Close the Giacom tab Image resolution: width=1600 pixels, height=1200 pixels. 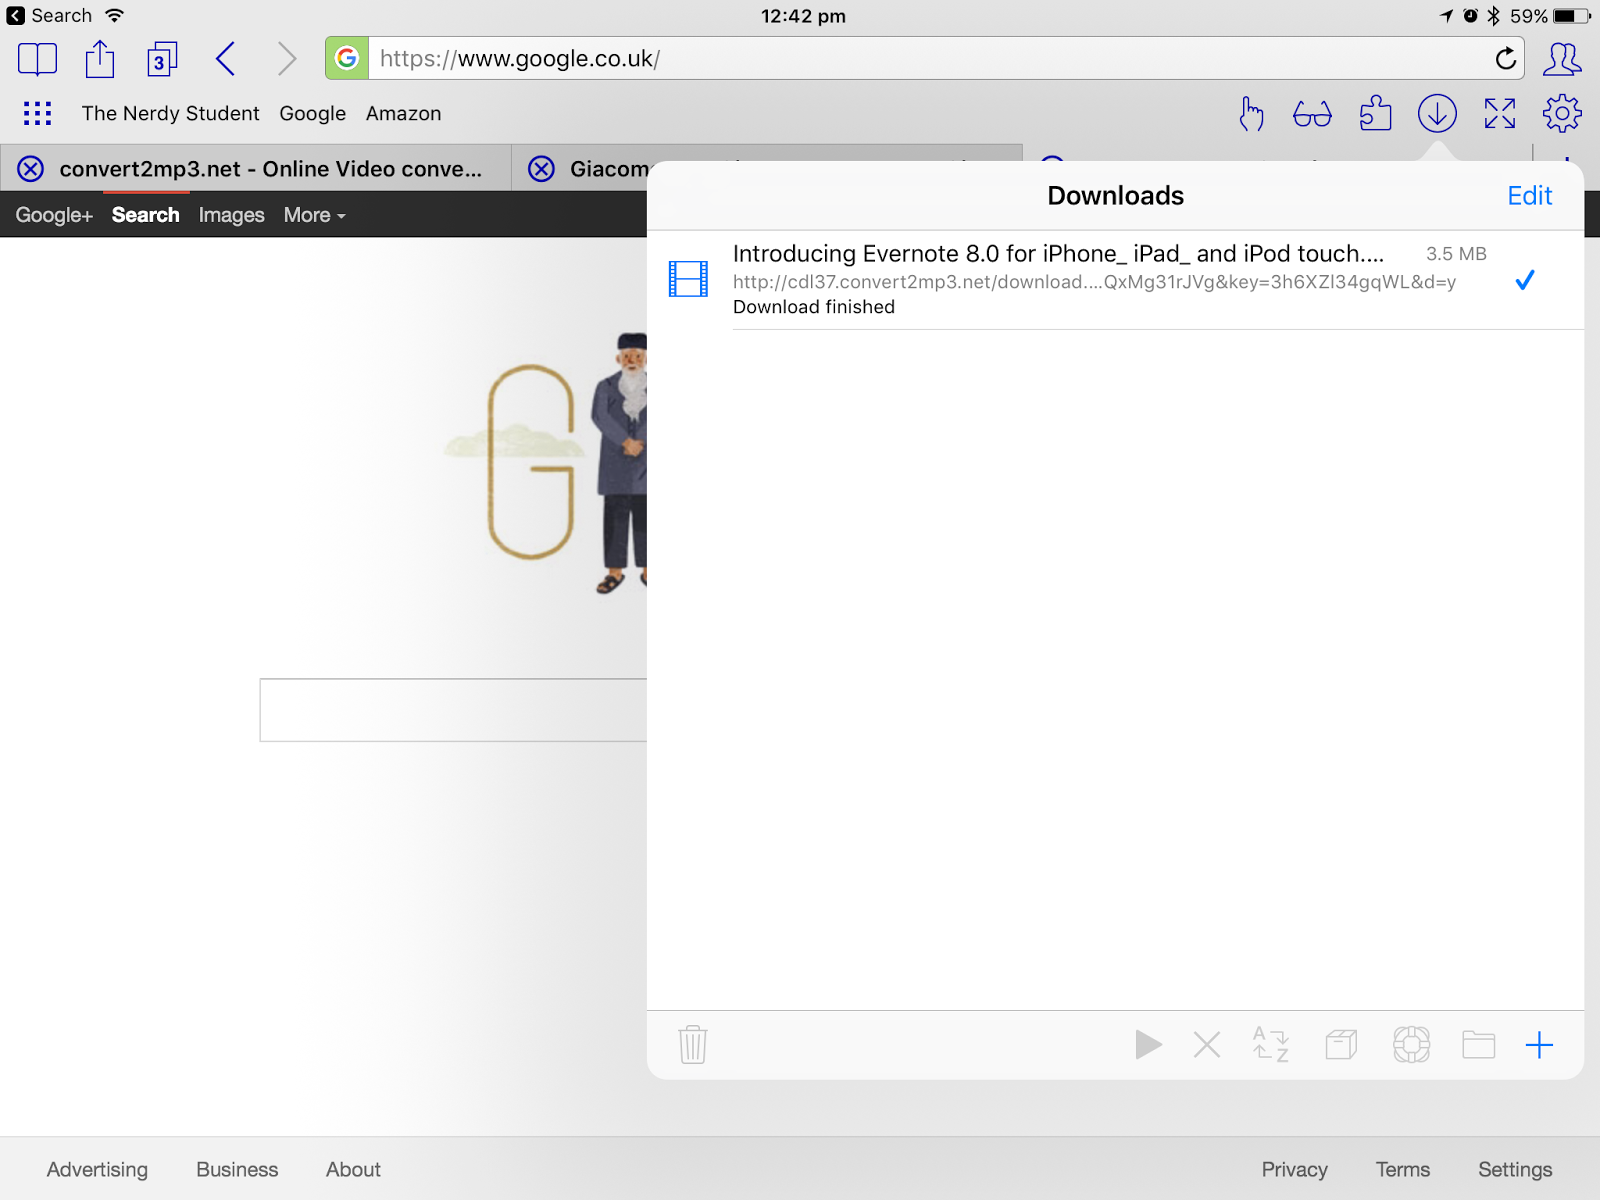[x=542, y=169]
